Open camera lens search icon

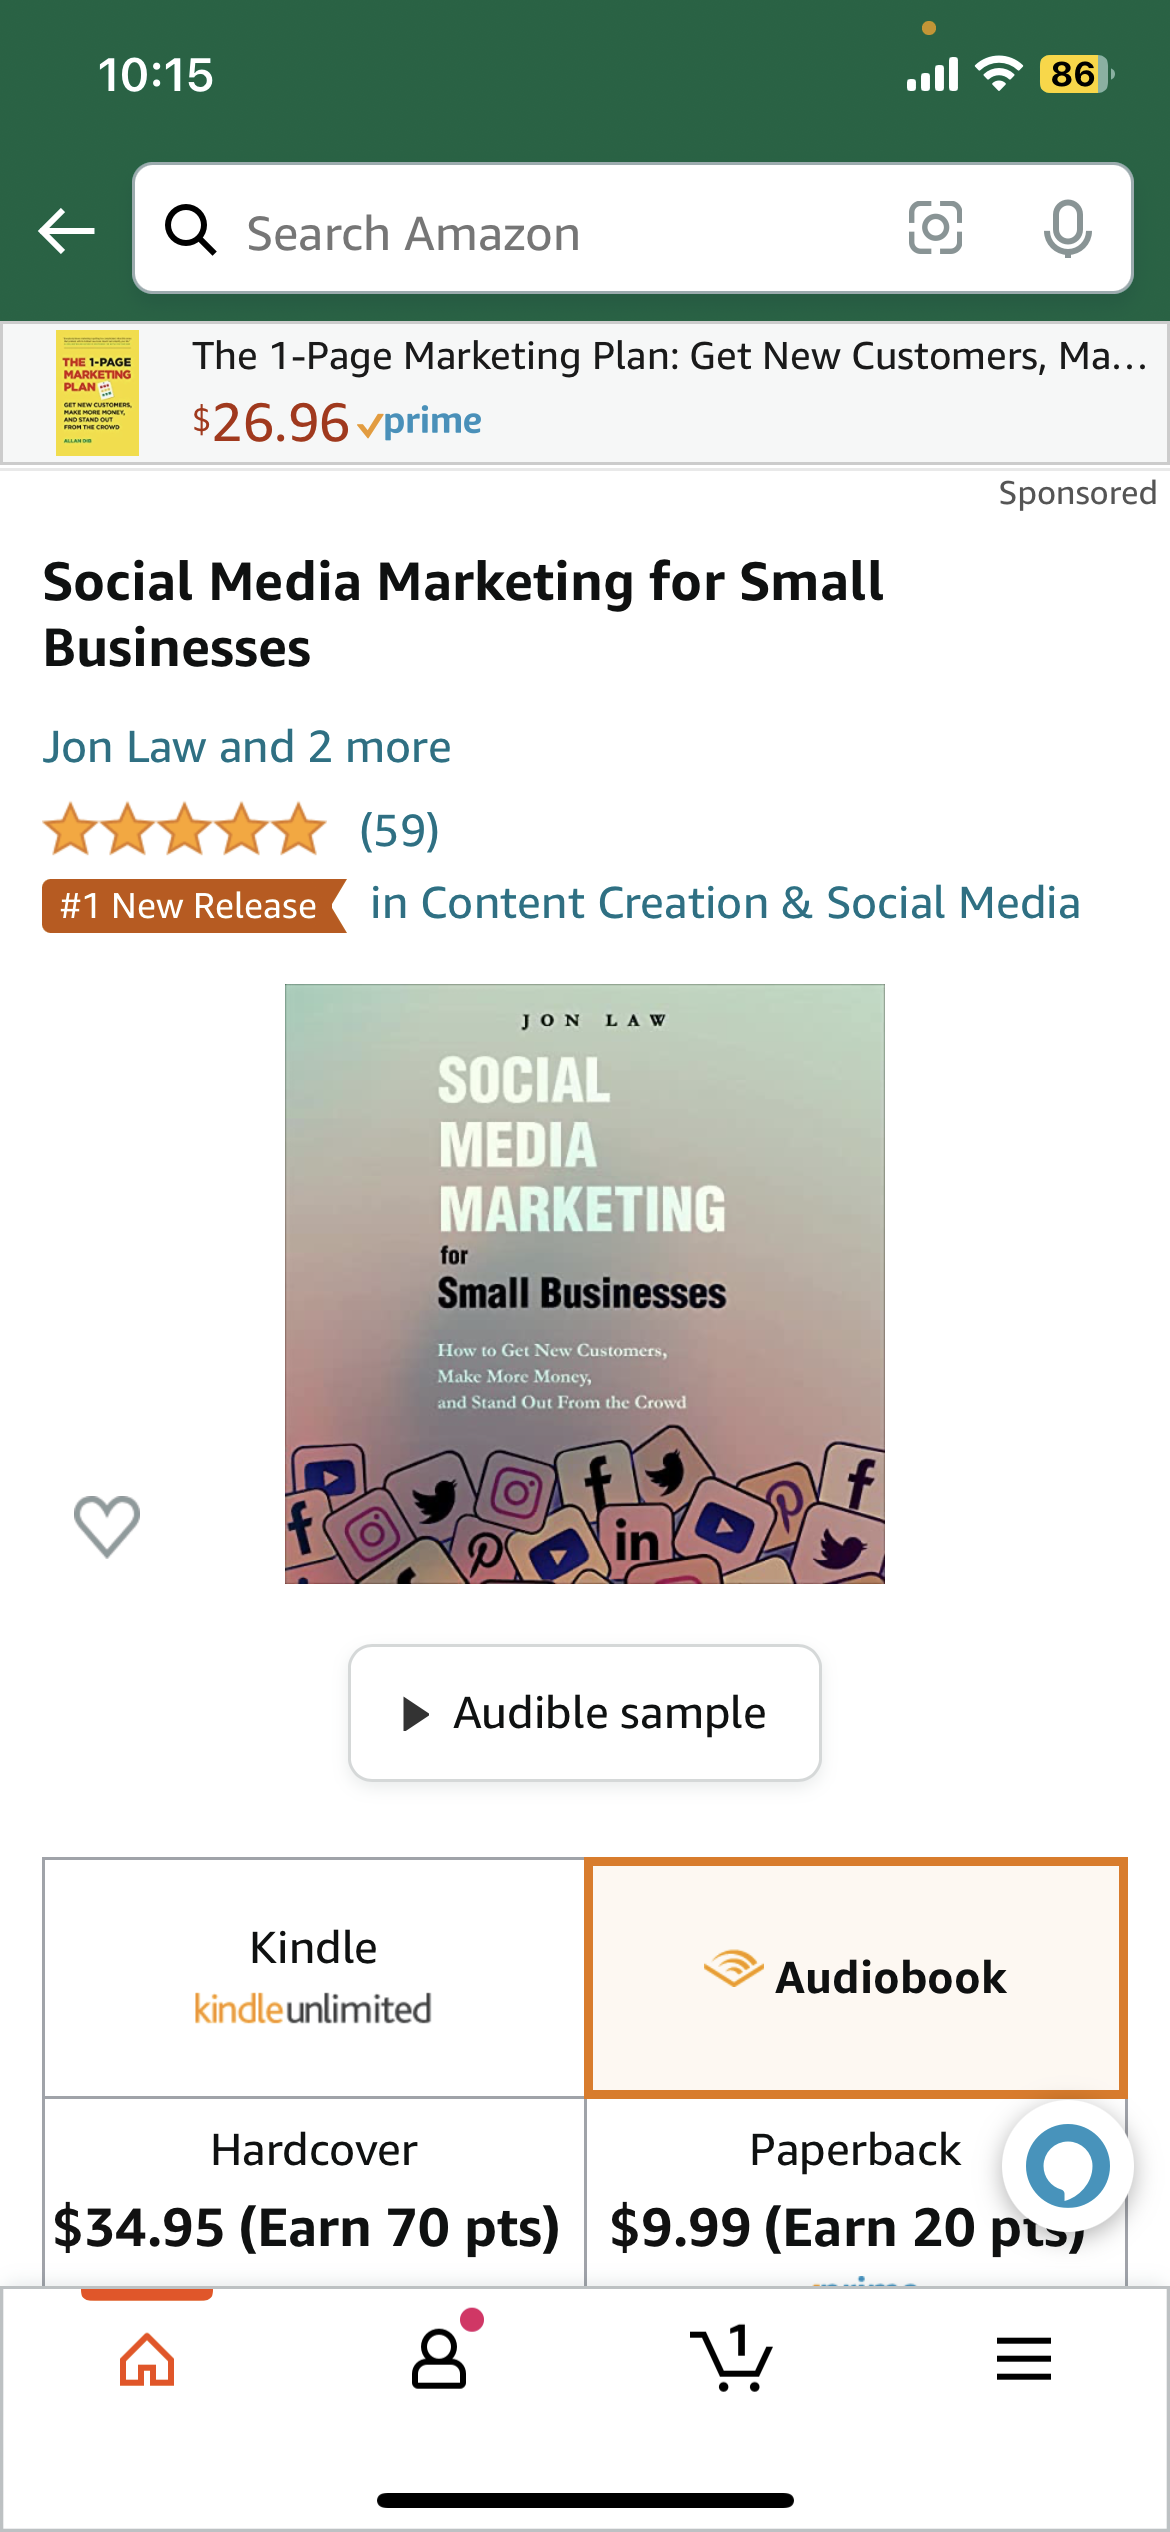[x=935, y=228]
